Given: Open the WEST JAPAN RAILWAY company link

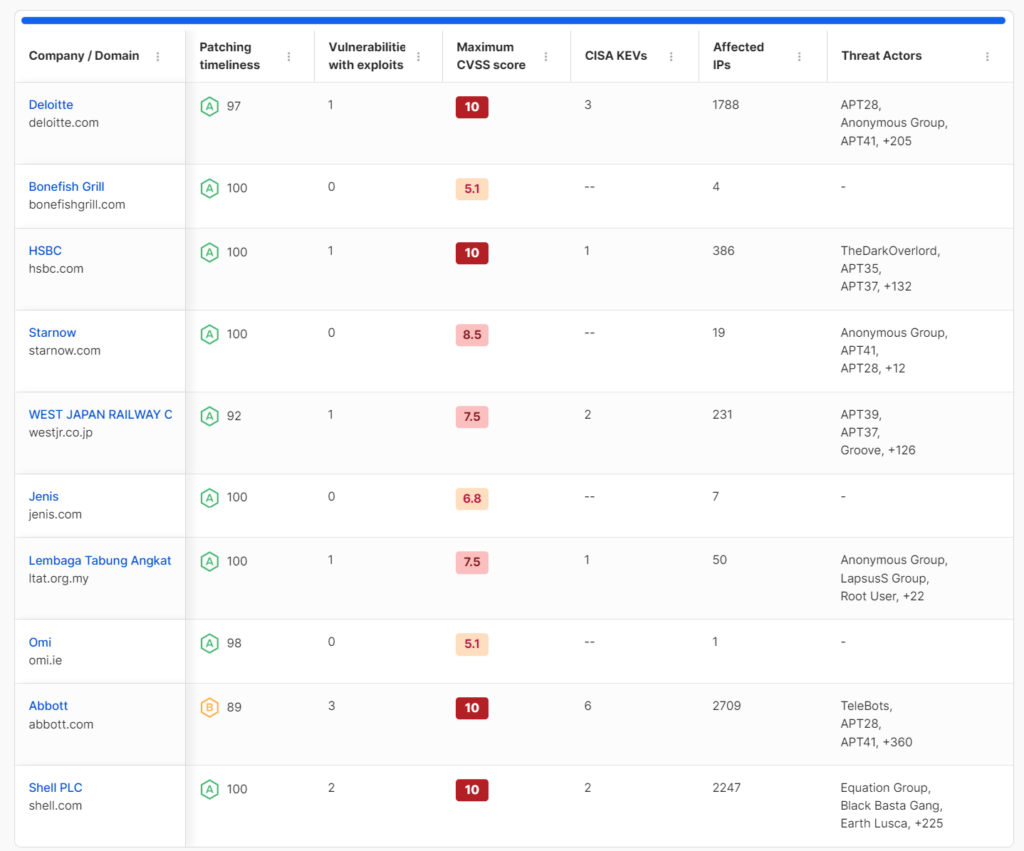Looking at the screenshot, I should coord(101,415).
